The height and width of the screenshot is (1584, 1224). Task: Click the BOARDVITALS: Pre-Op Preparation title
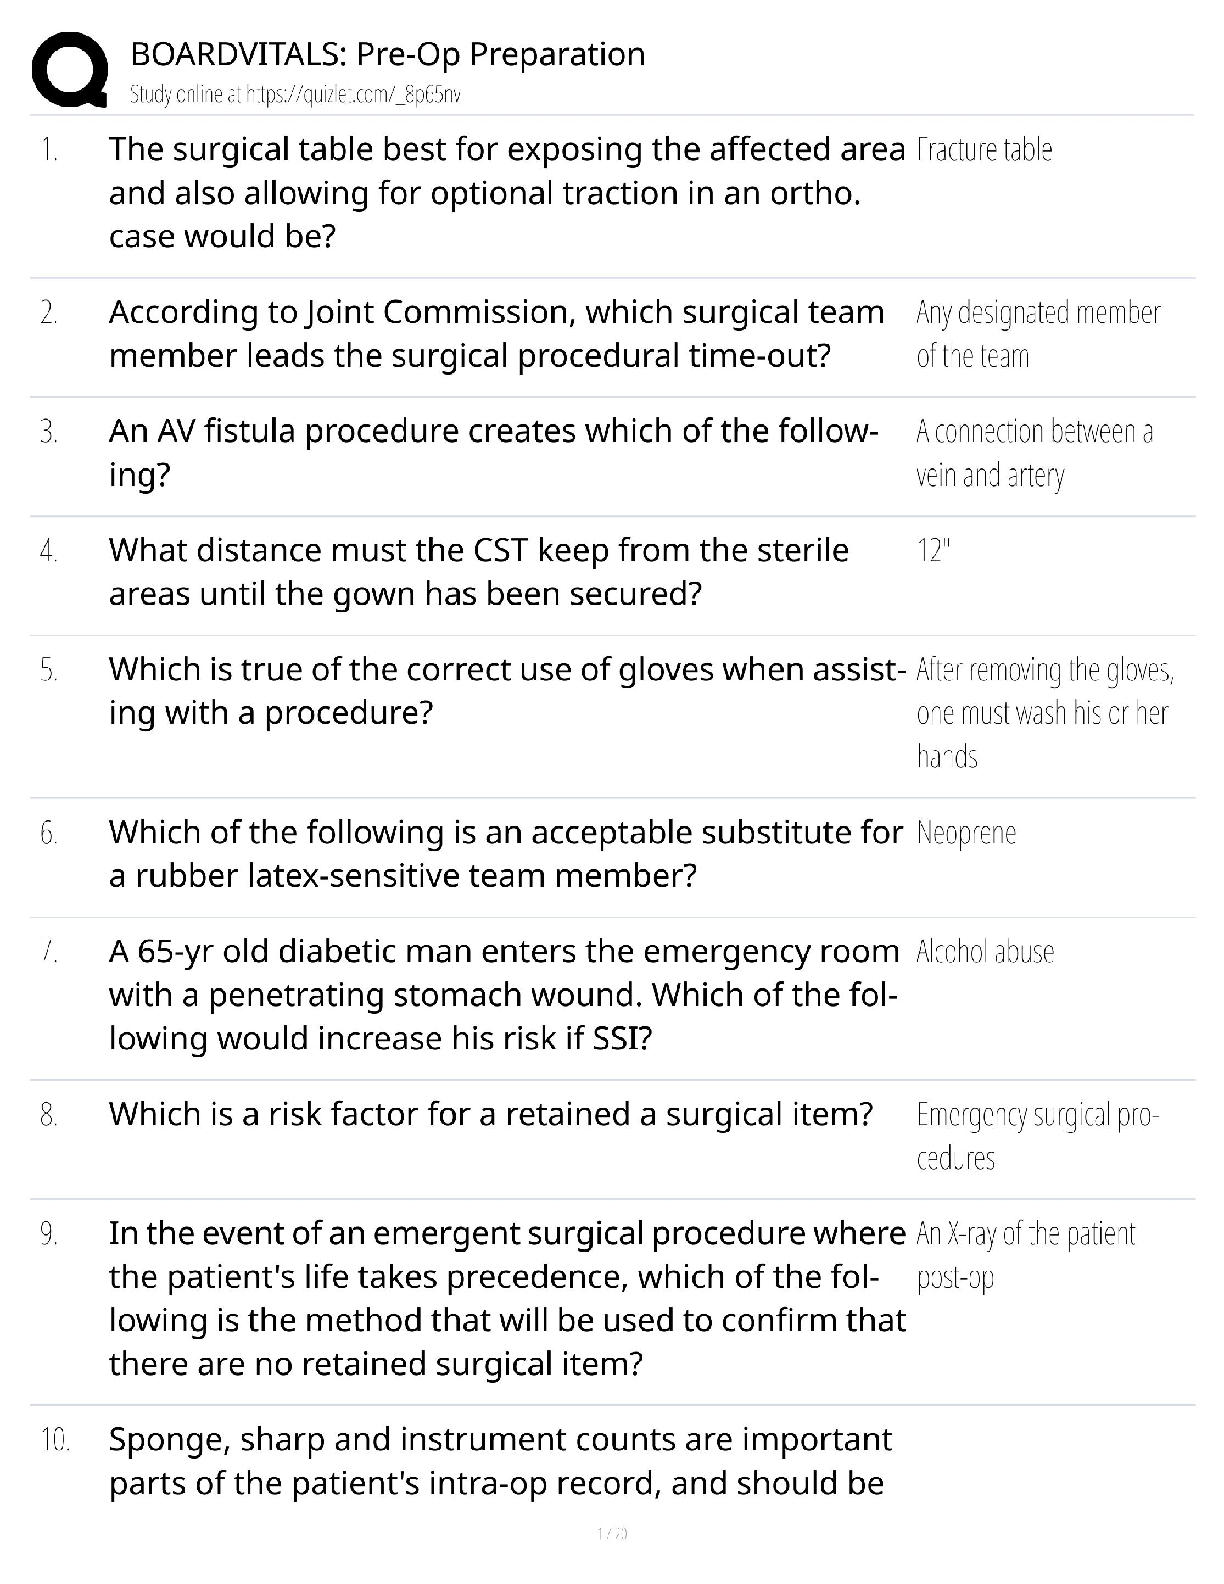click(388, 54)
